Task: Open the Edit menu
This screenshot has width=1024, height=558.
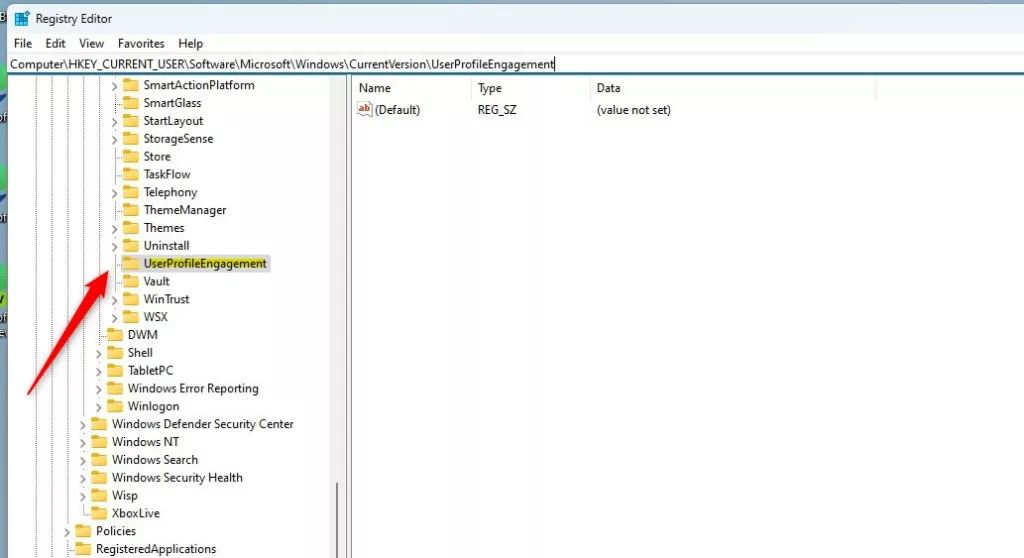Action: pyautogui.click(x=56, y=43)
